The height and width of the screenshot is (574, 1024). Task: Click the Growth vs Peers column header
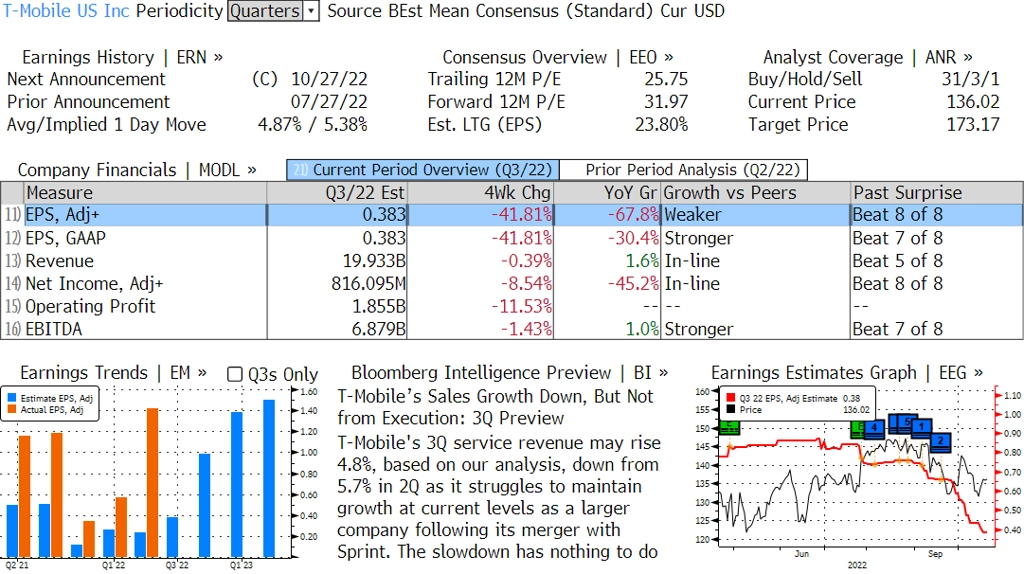(x=756, y=193)
